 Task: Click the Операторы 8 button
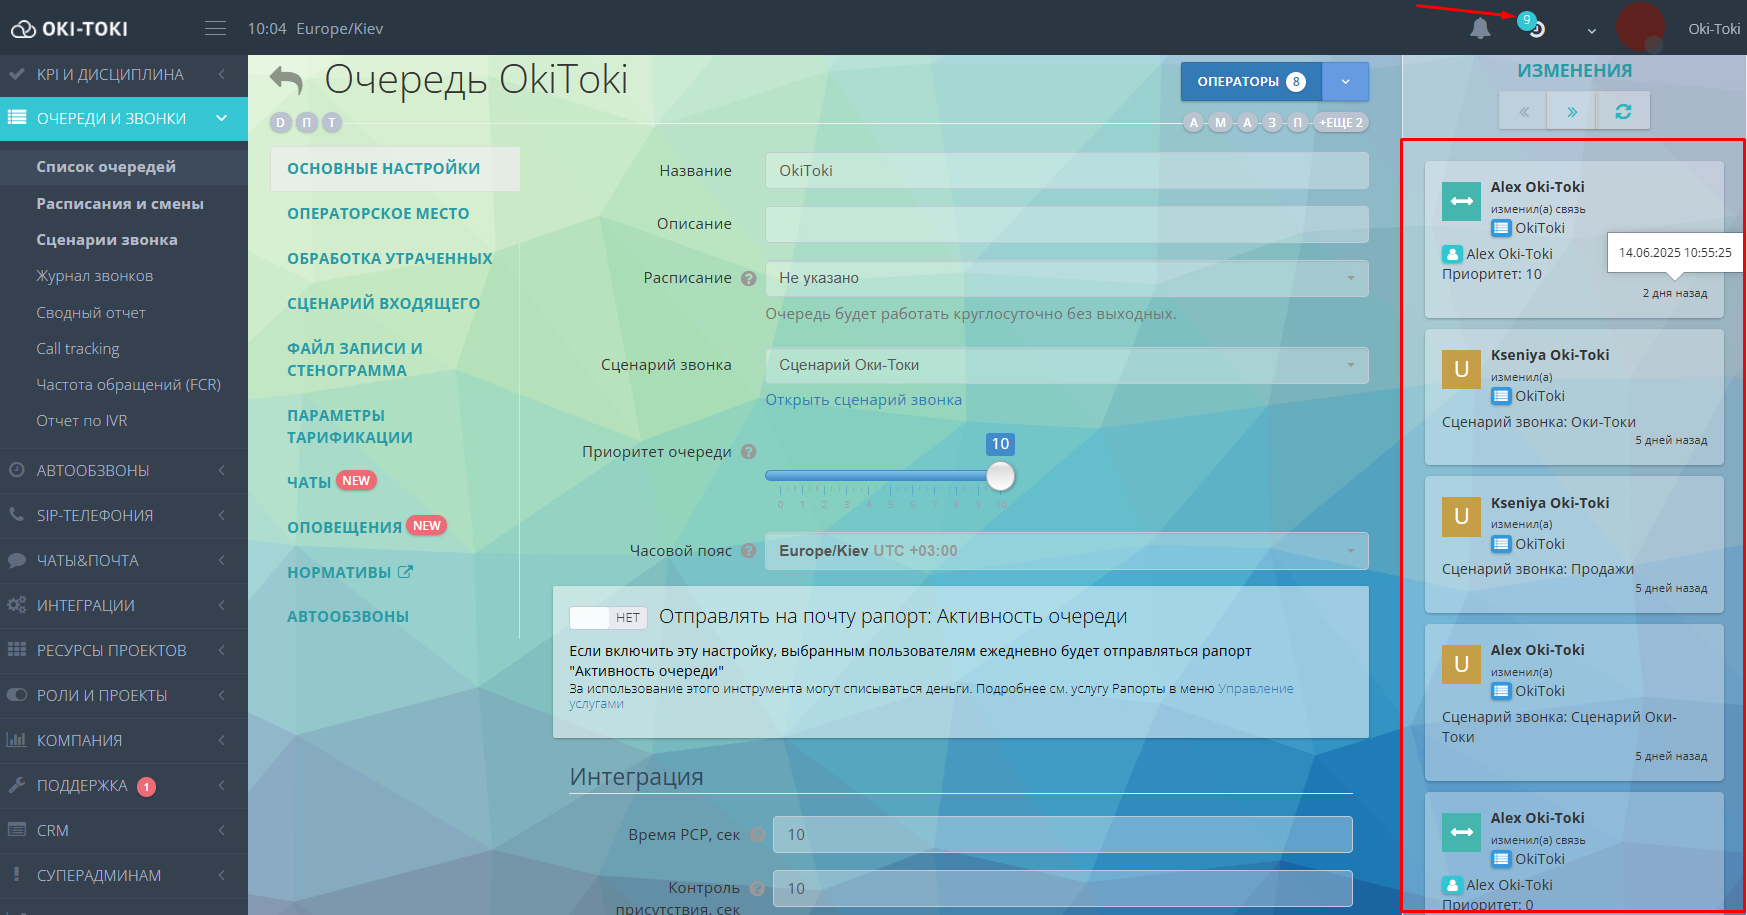pyautogui.click(x=1251, y=82)
